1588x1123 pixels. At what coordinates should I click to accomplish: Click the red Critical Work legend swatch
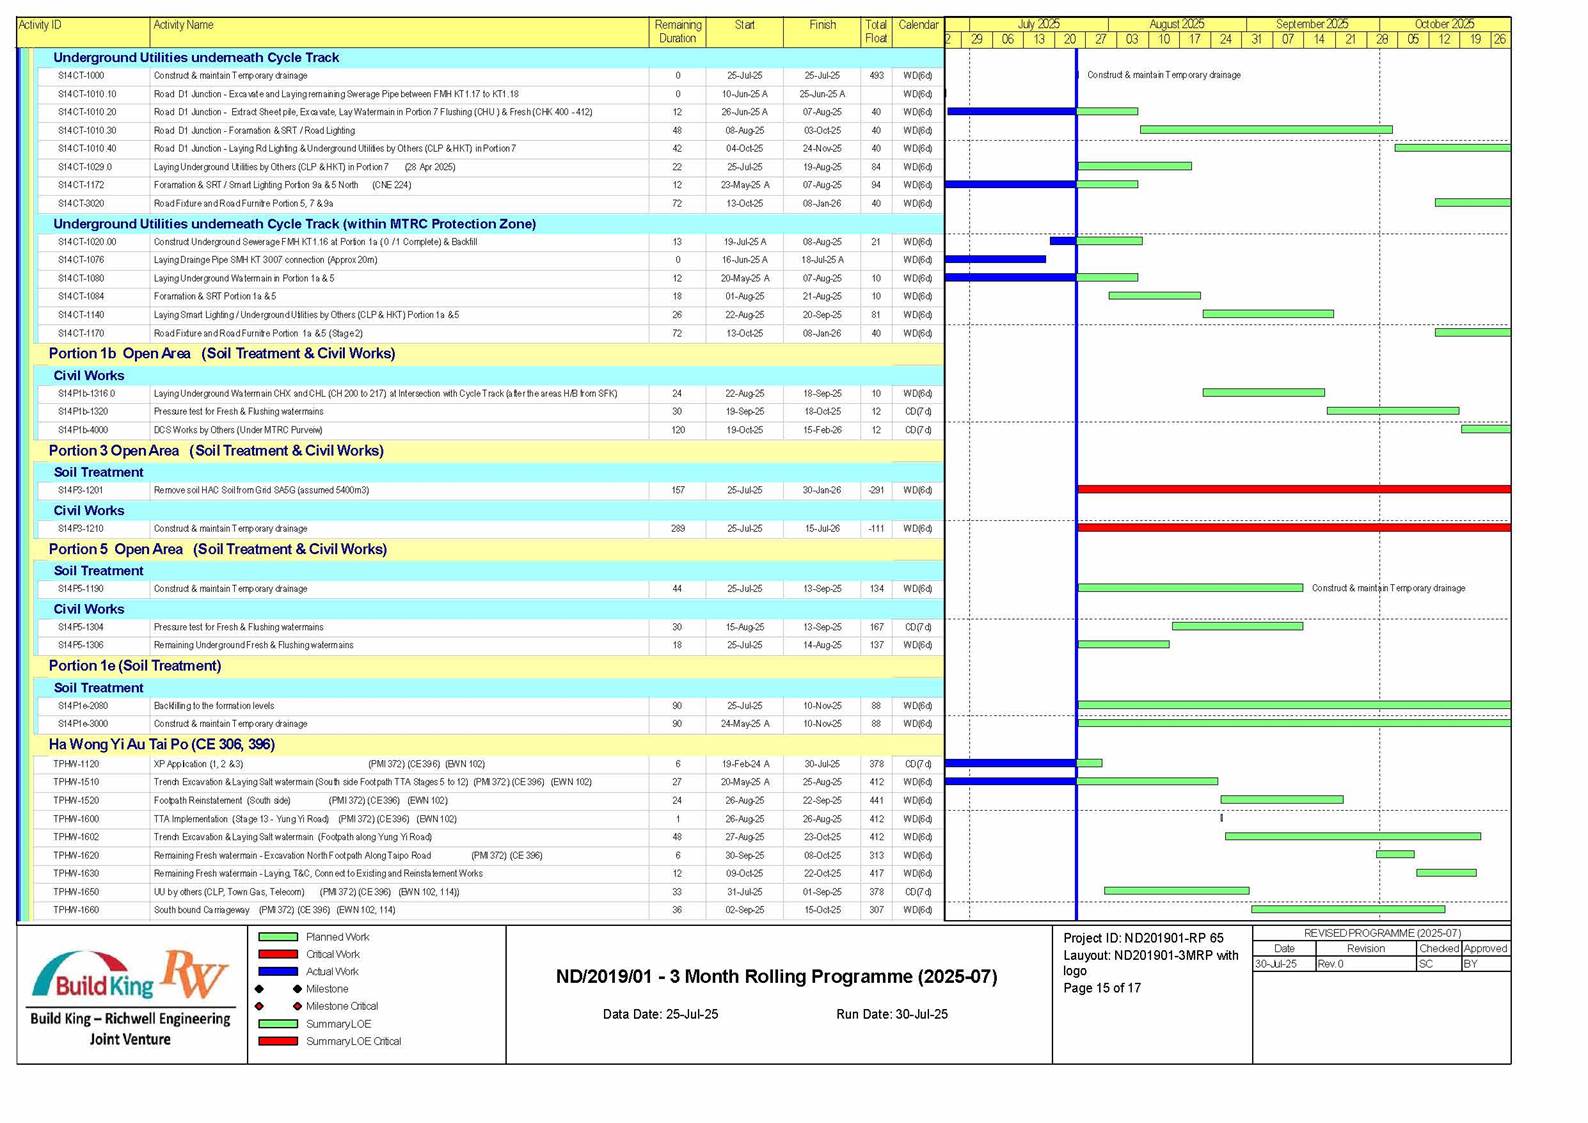[x=278, y=954]
